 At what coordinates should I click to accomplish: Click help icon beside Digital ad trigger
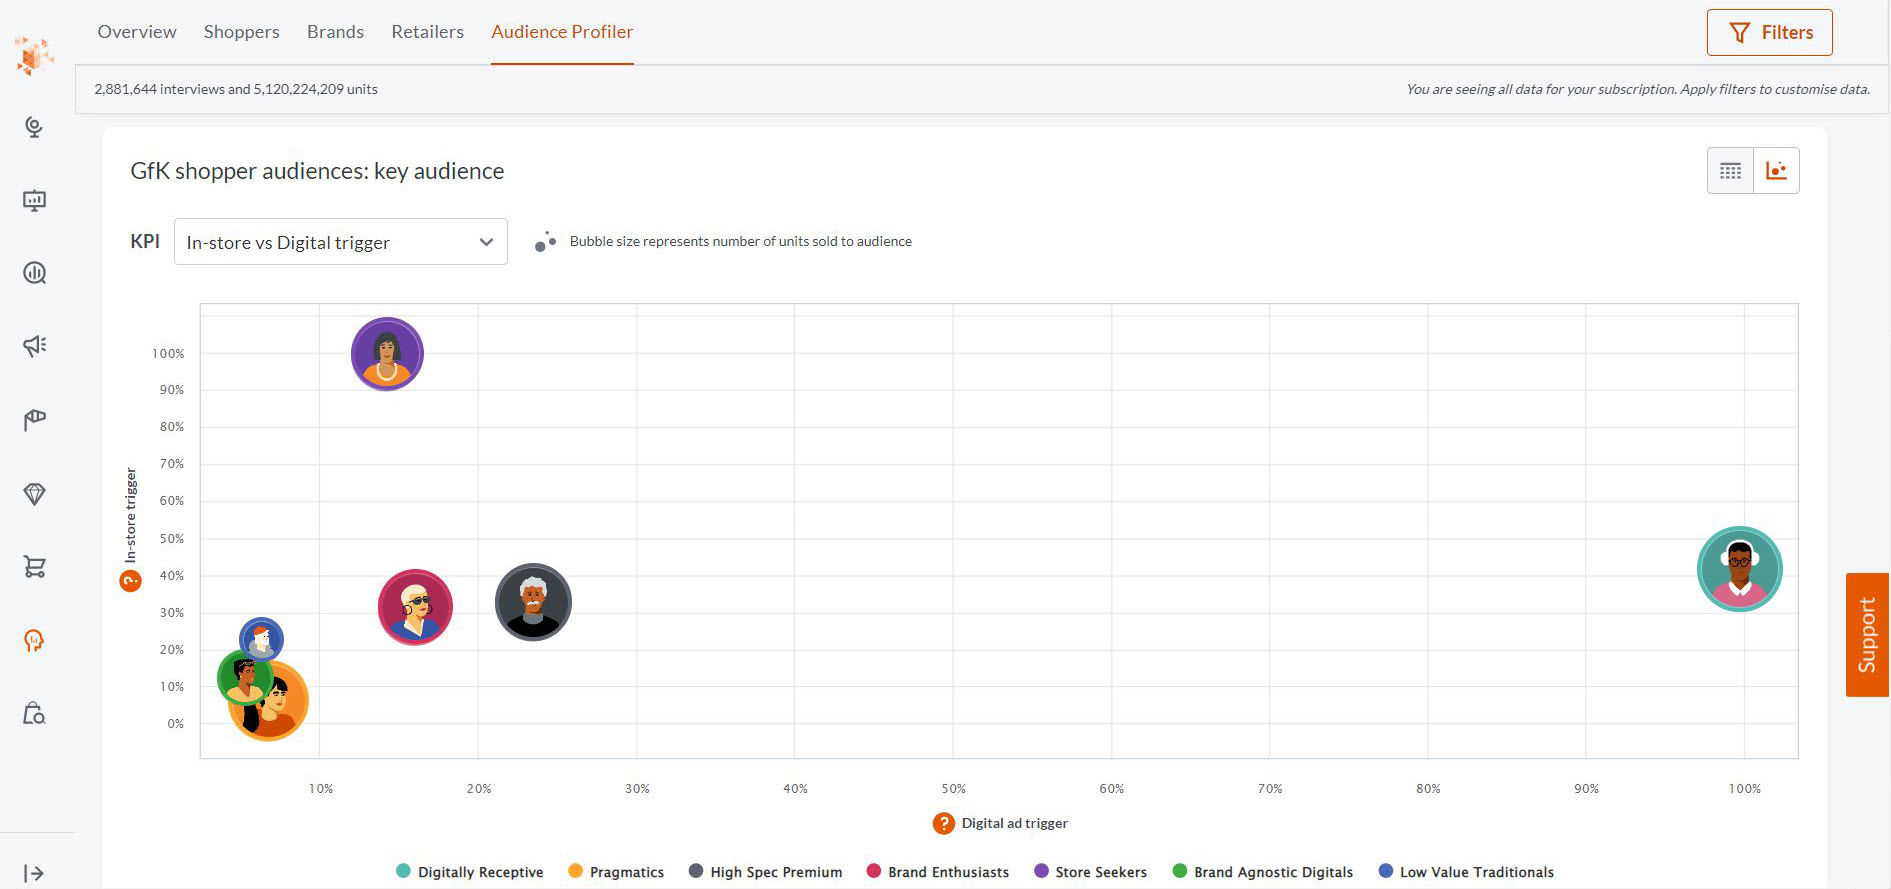point(943,823)
